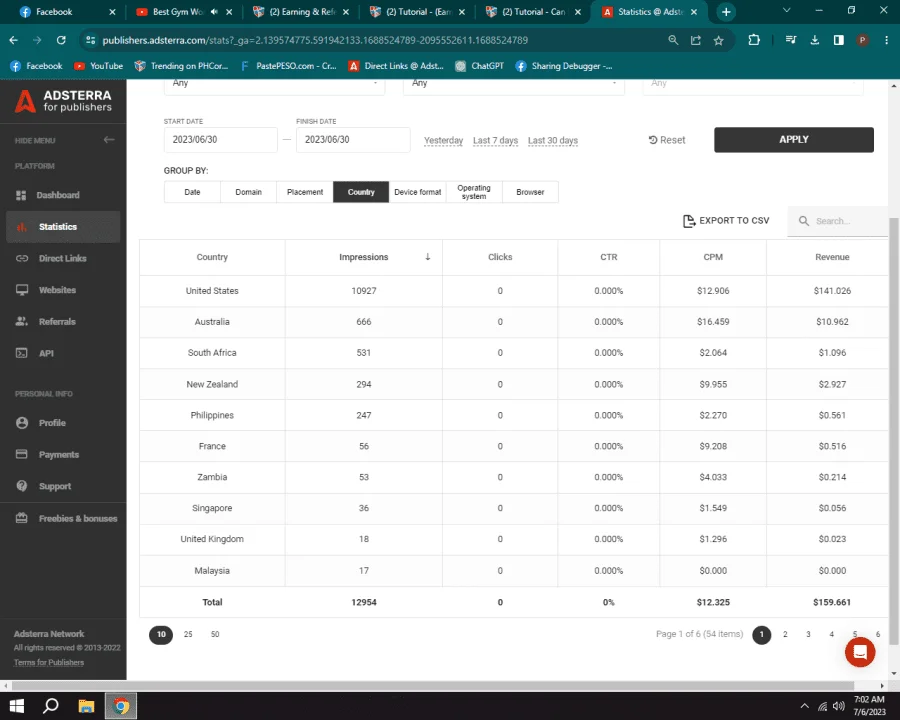Group statistics by Device format
Viewport: 900px width, 720px height.
(x=417, y=192)
